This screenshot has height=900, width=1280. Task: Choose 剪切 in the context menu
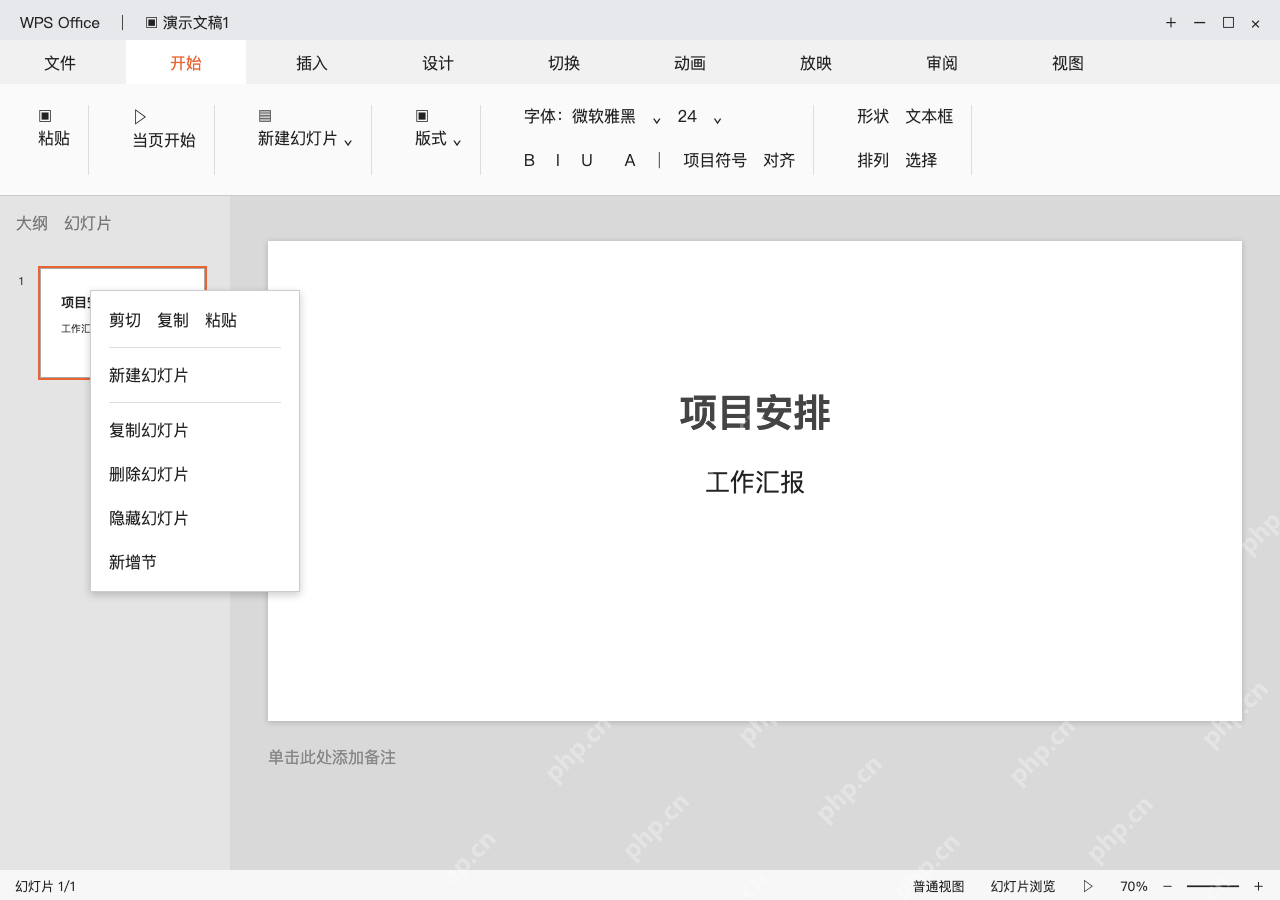[125, 320]
